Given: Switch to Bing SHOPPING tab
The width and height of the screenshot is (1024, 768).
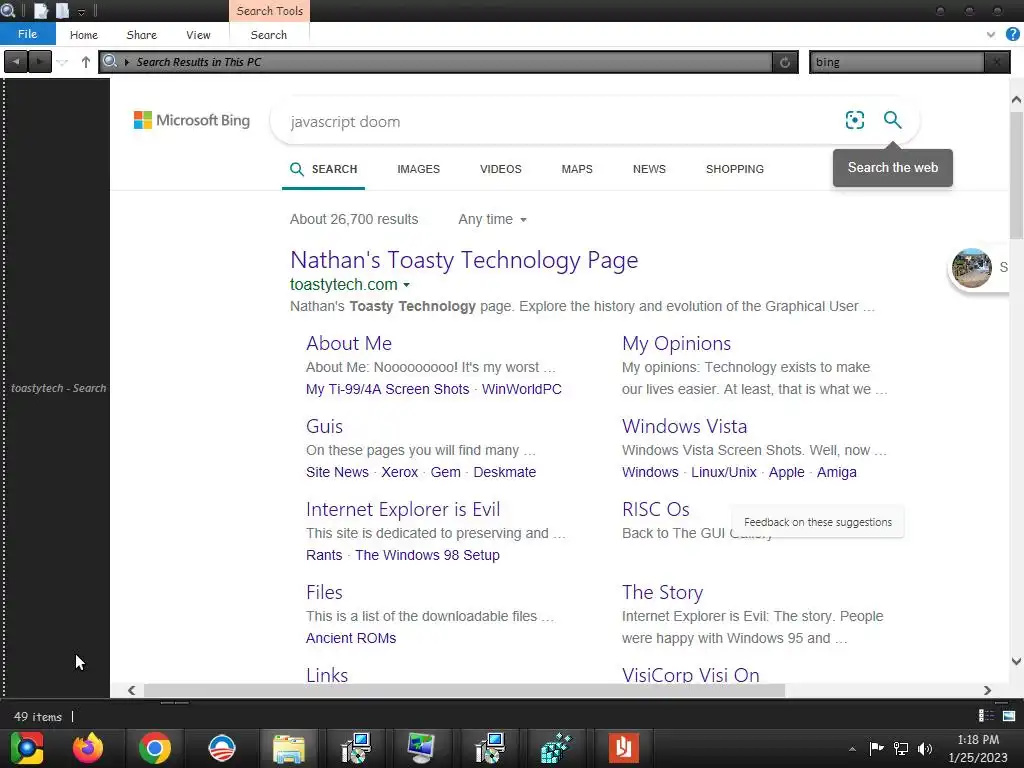Looking at the screenshot, I should (x=734, y=169).
